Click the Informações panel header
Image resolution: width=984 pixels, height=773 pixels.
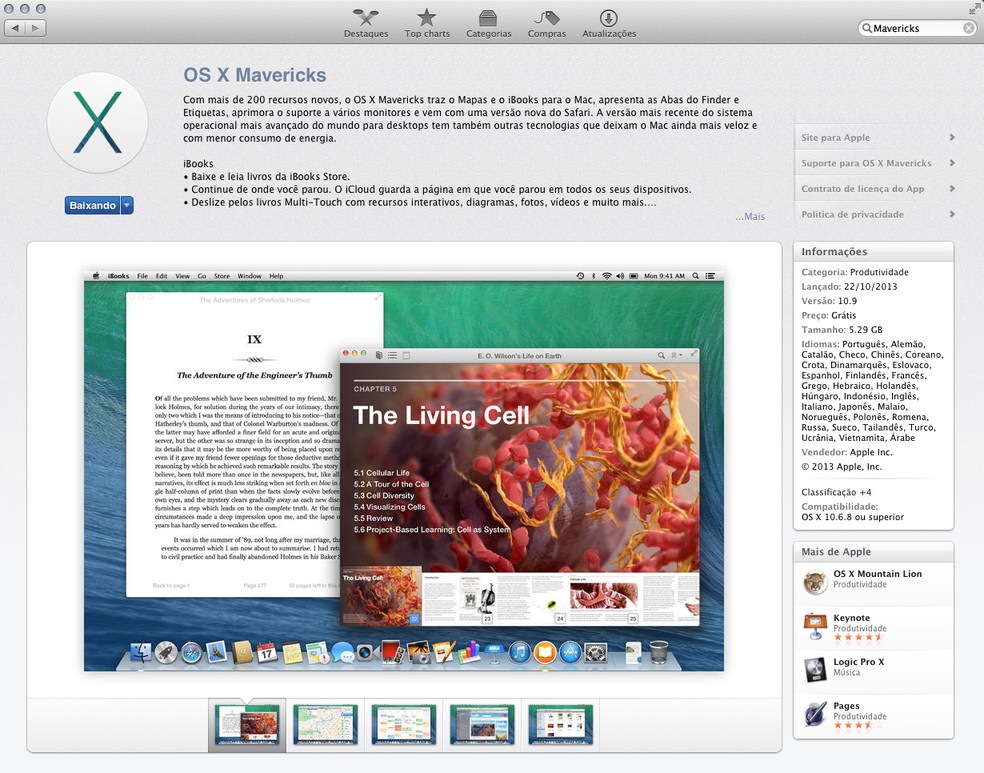(x=874, y=252)
